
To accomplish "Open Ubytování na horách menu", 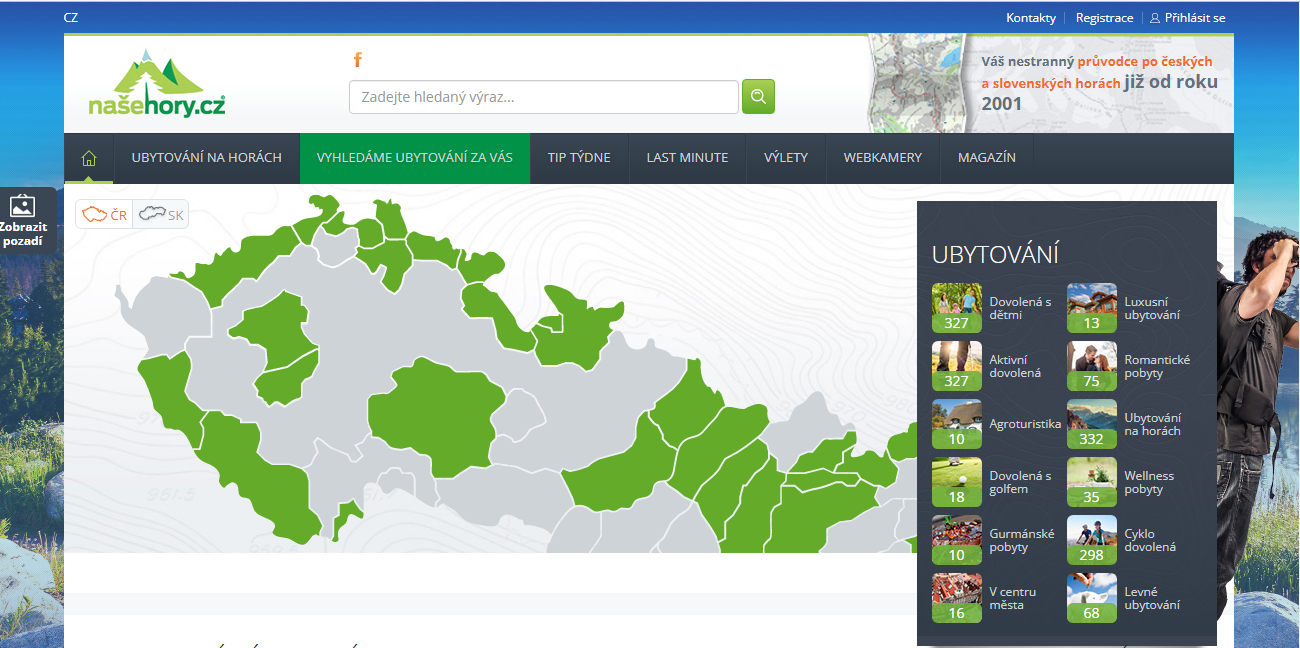I will (x=206, y=158).
